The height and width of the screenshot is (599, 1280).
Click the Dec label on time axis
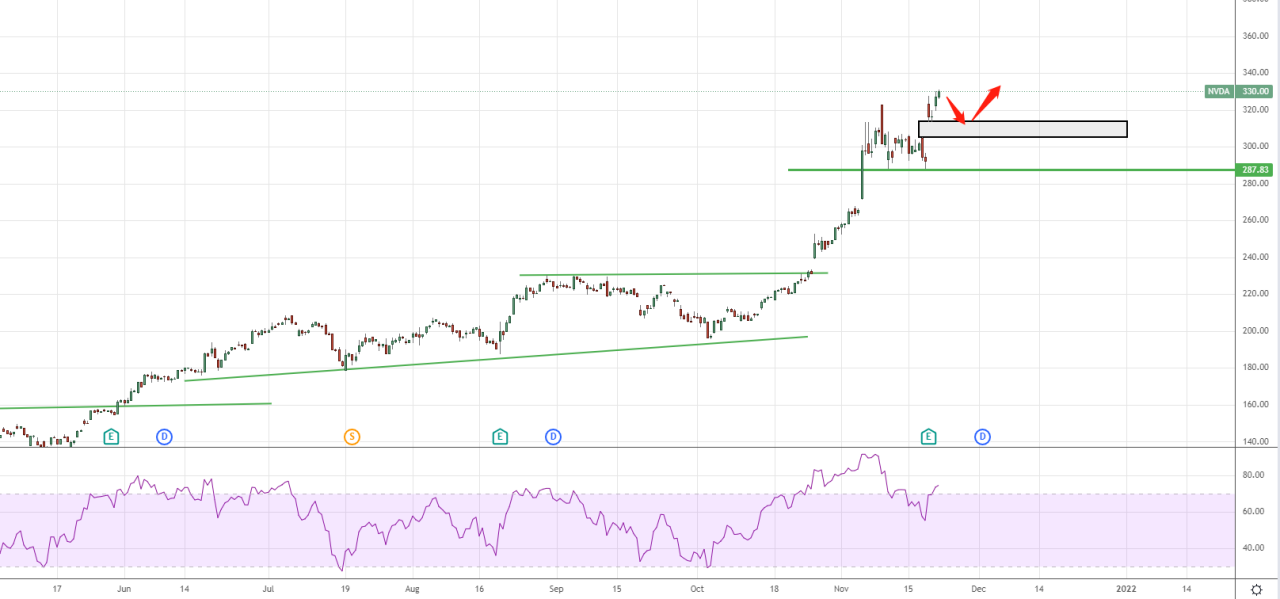coord(978,589)
